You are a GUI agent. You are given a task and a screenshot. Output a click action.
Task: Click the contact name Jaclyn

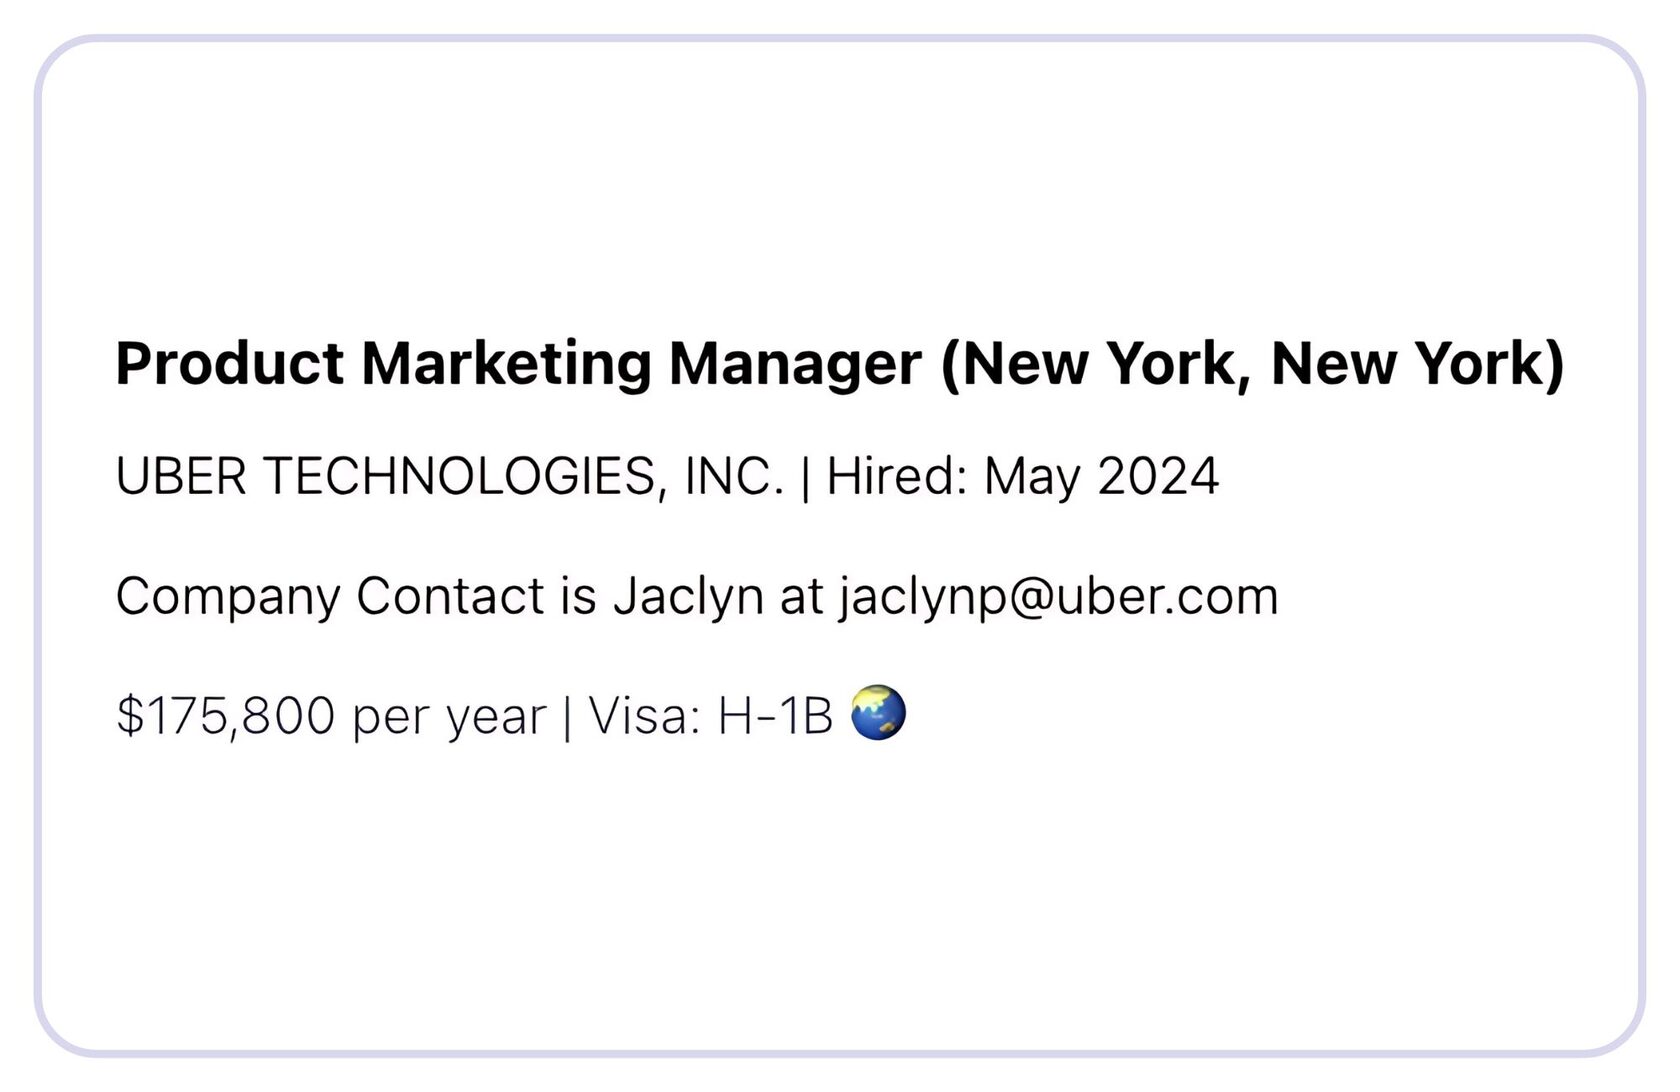688,597
